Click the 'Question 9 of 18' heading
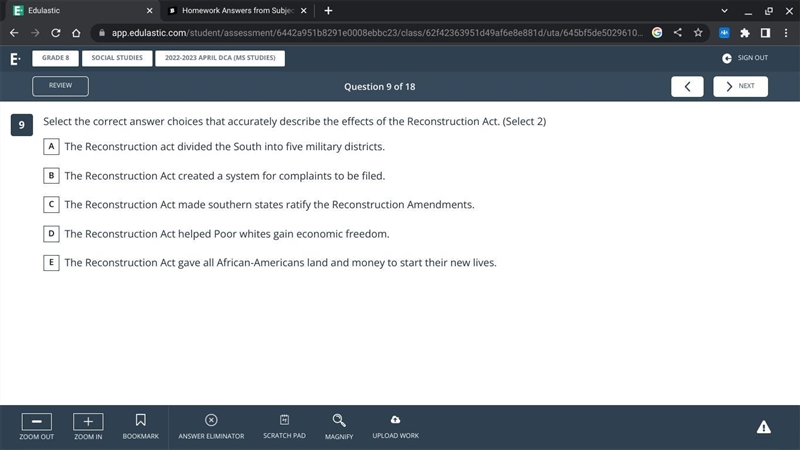 point(380,87)
